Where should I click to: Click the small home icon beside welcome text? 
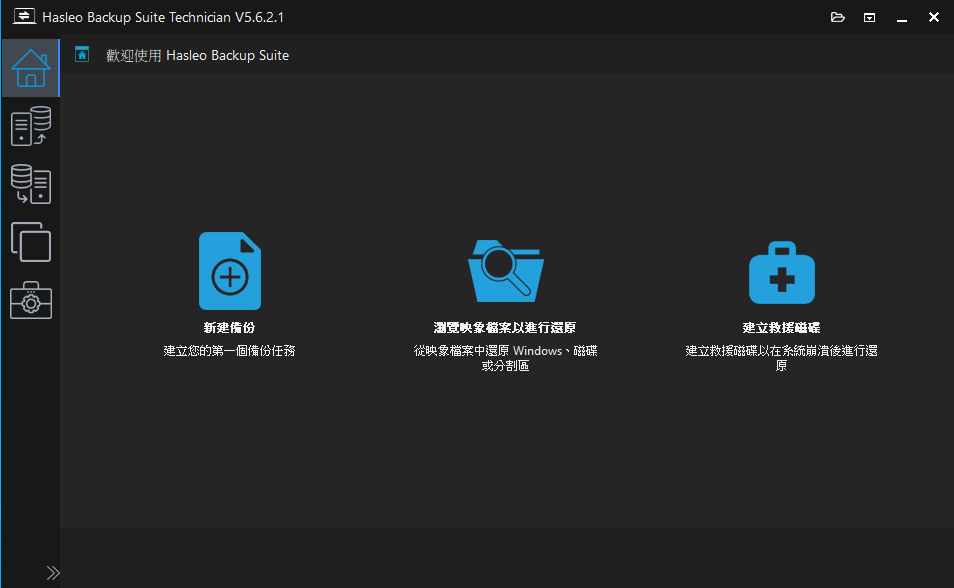(x=83, y=55)
